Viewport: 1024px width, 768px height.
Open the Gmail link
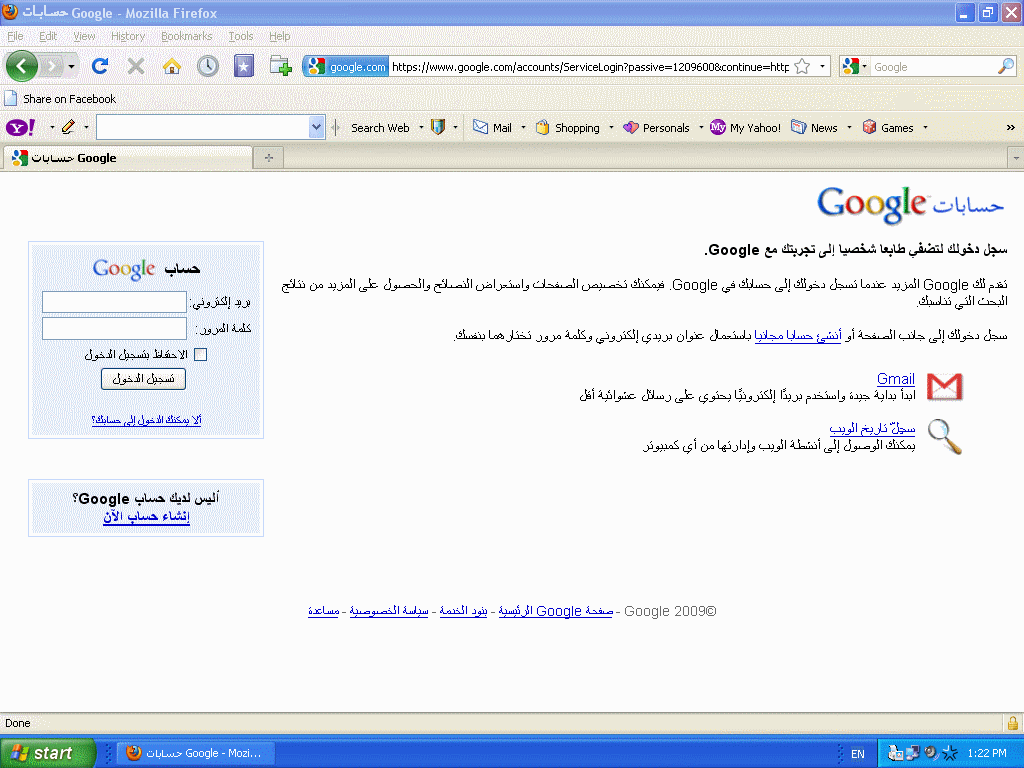pos(895,379)
